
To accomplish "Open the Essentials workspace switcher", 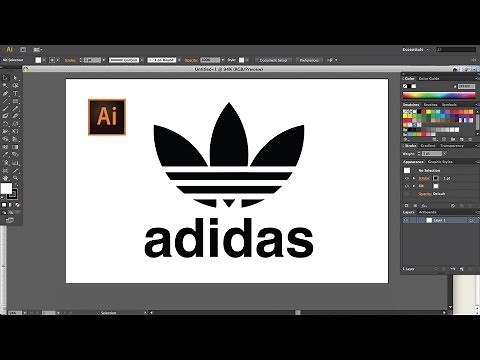I will coord(415,50).
